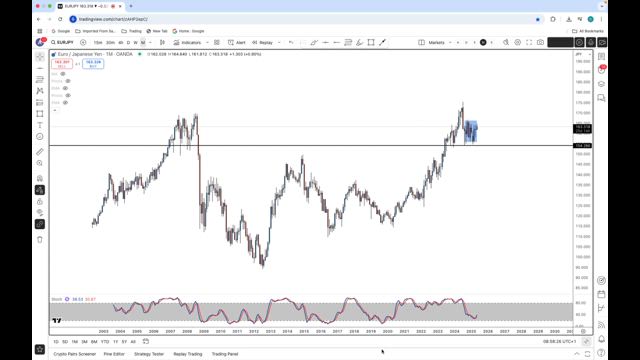Open the Alert creation button
The height and width of the screenshot is (360, 640).
237,42
